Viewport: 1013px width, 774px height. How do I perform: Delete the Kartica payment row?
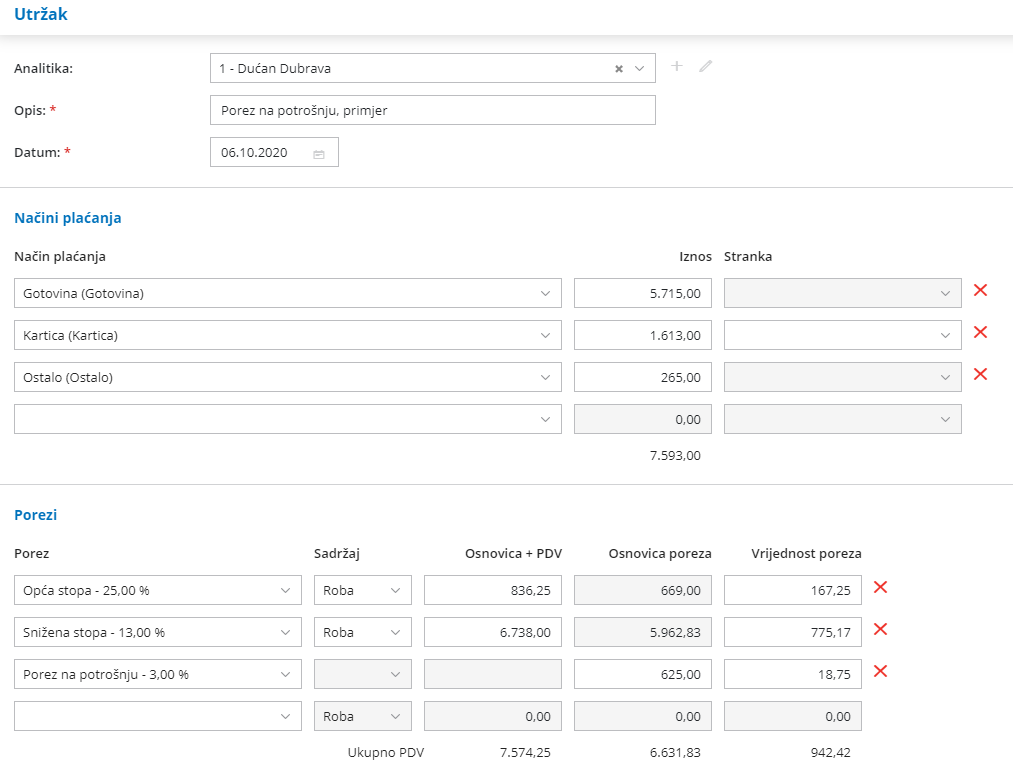(x=980, y=332)
